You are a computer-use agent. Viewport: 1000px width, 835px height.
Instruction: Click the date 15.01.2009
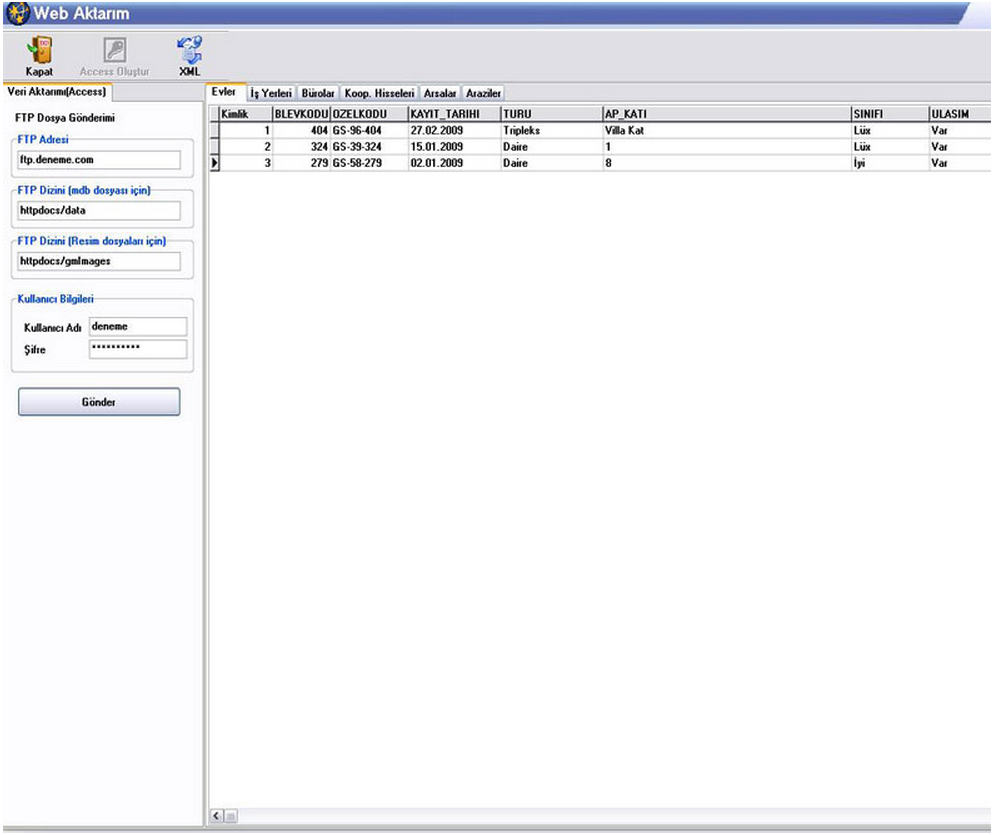point(454,147)
